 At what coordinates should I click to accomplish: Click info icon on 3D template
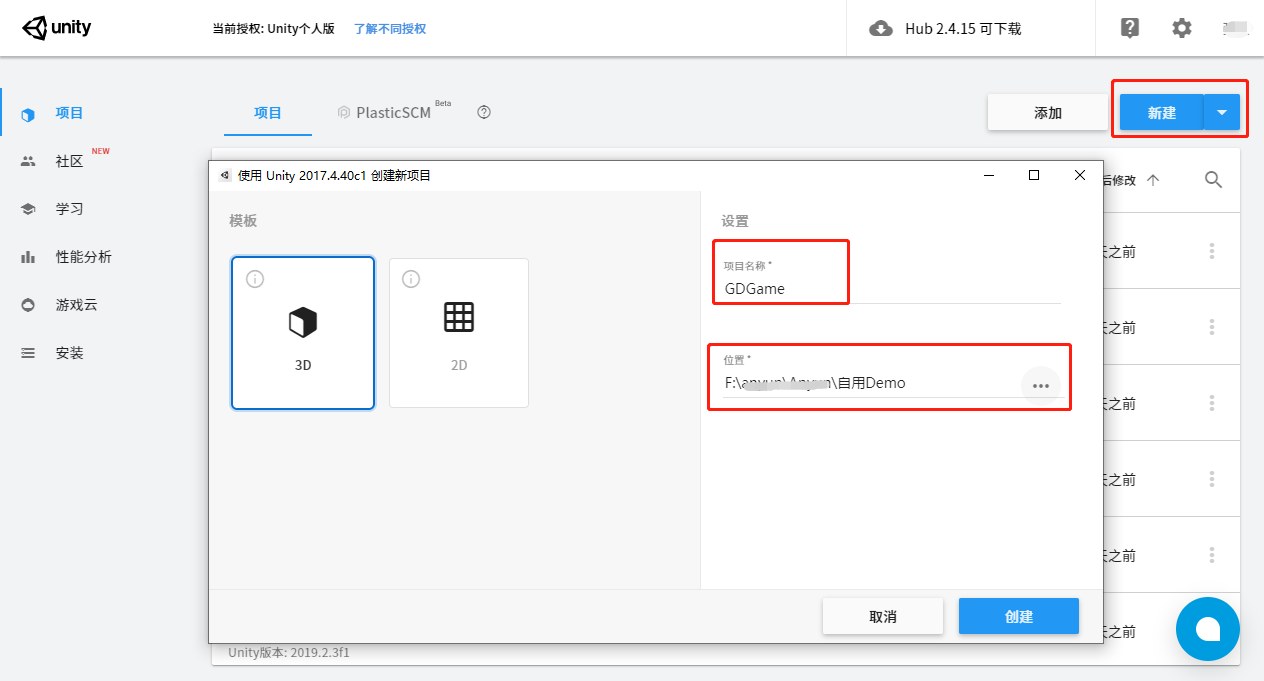click(x=254, y=279)
